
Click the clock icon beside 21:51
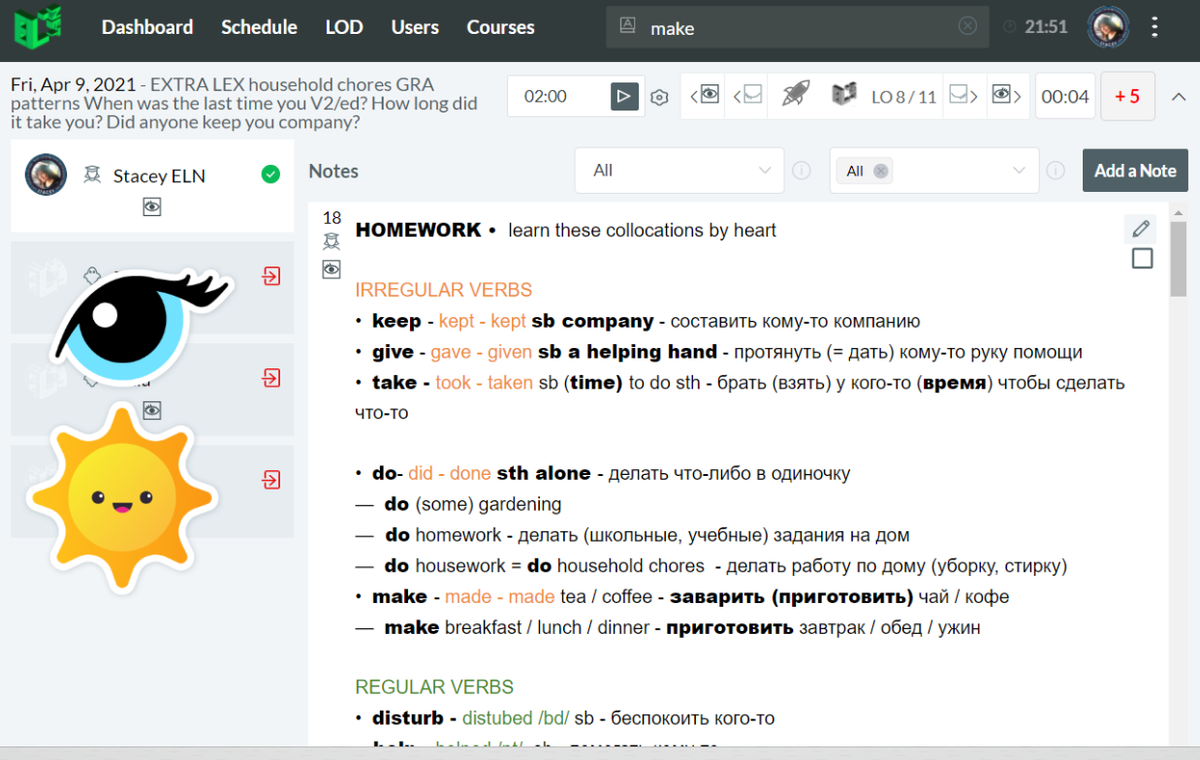1009,27
